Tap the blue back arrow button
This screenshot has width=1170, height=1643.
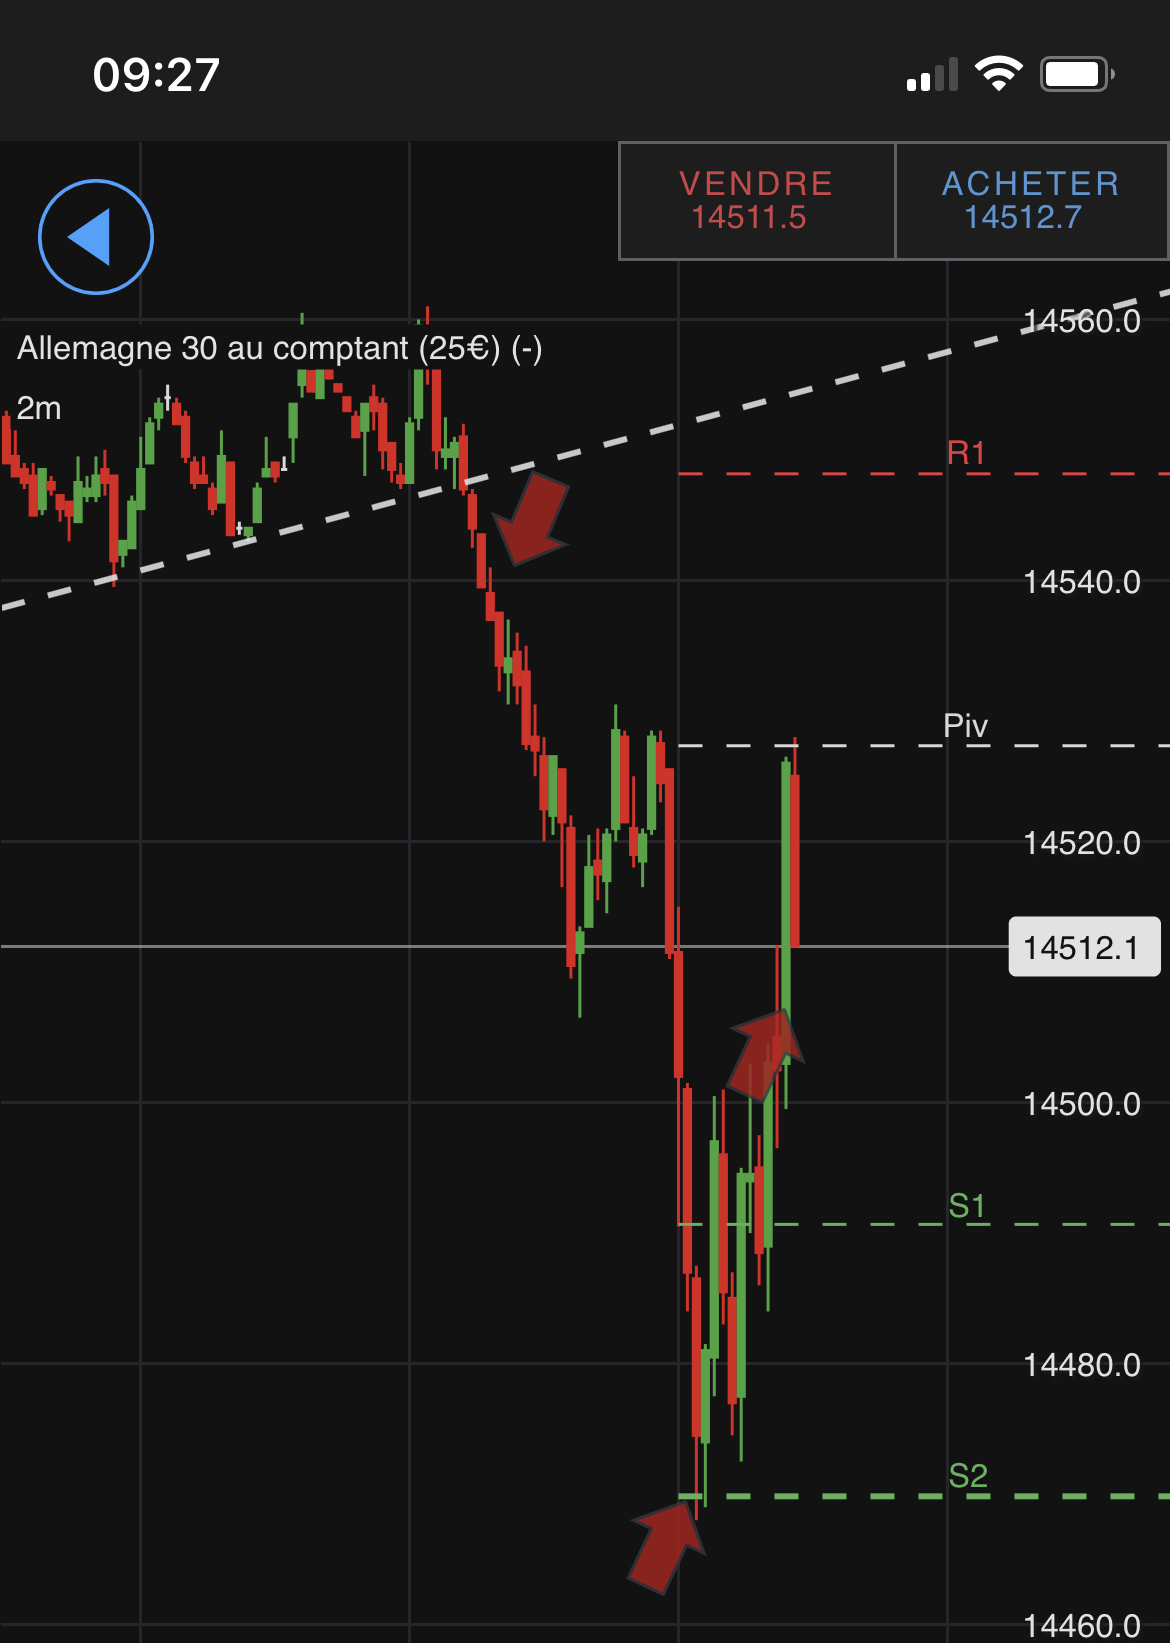pyautogui.click(x=96, y=237)
